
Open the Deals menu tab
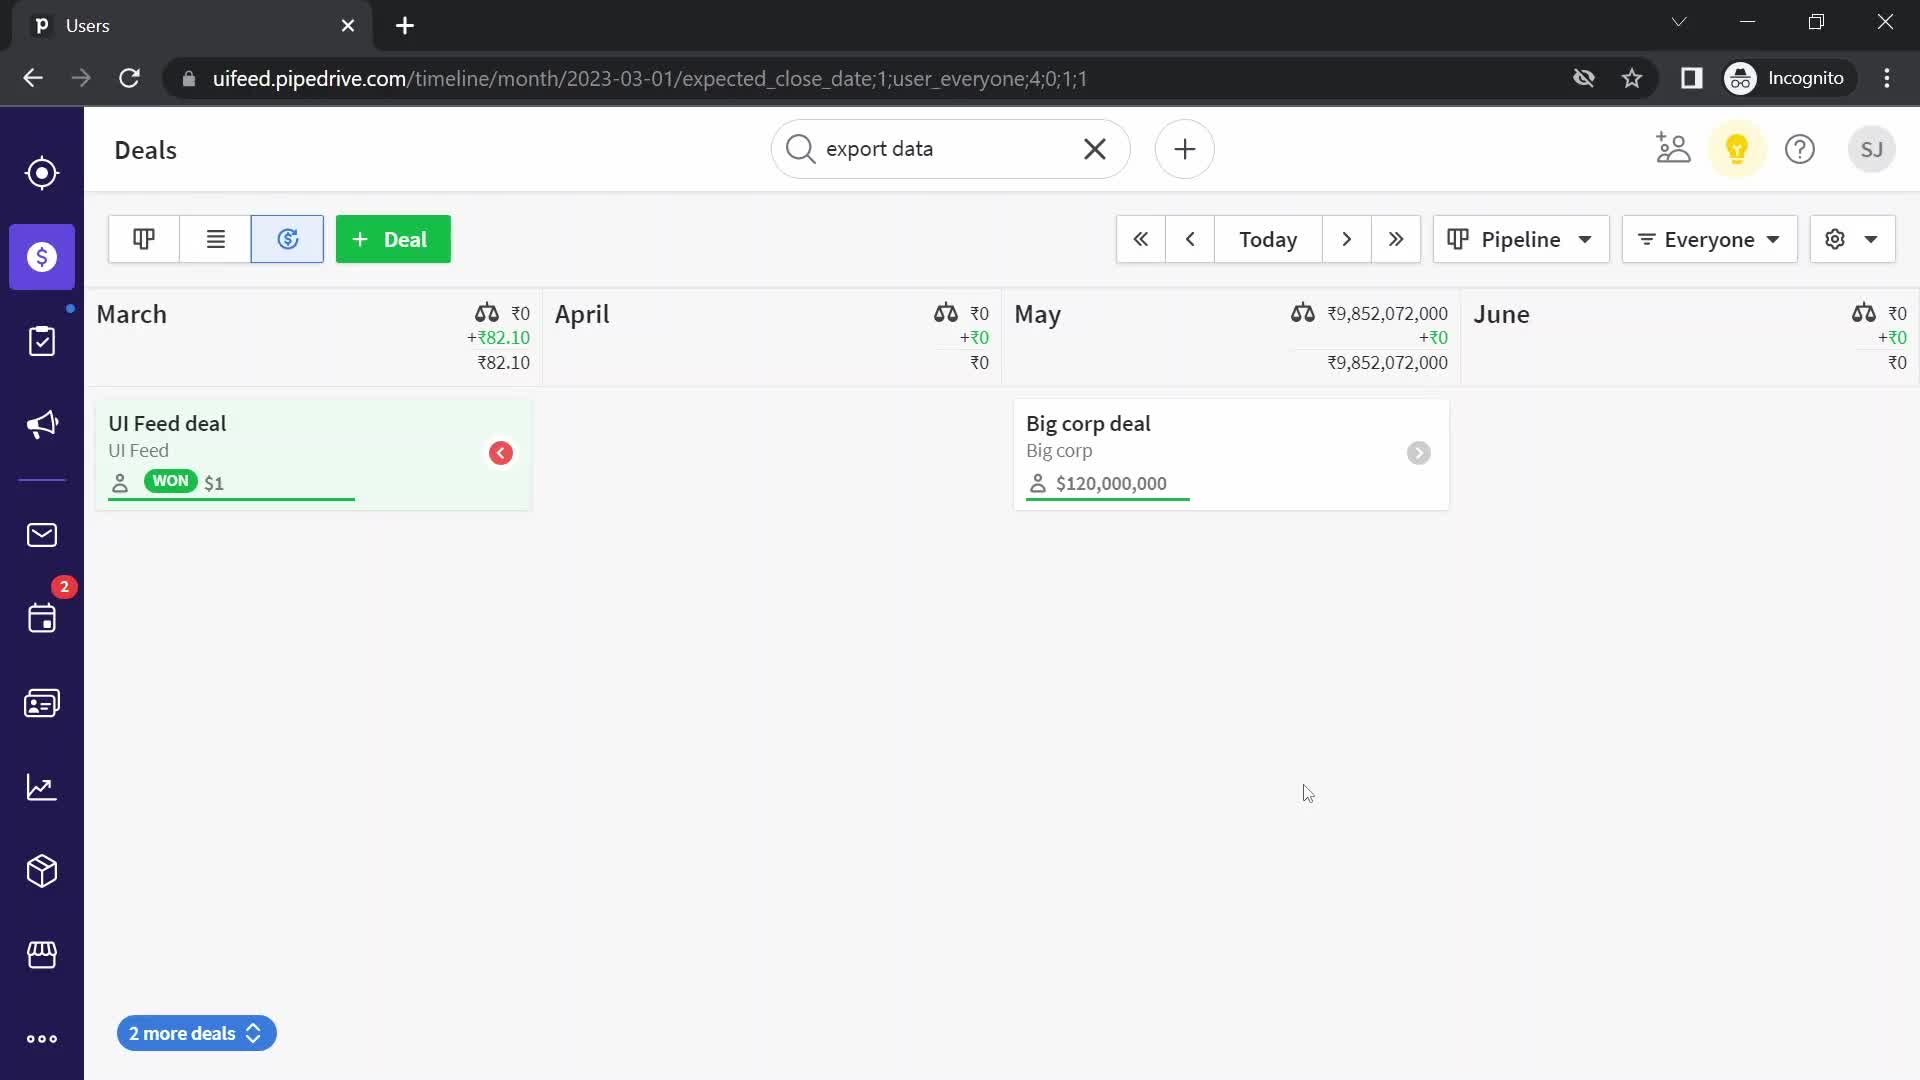pyautogui.click(x=42, y=257)
